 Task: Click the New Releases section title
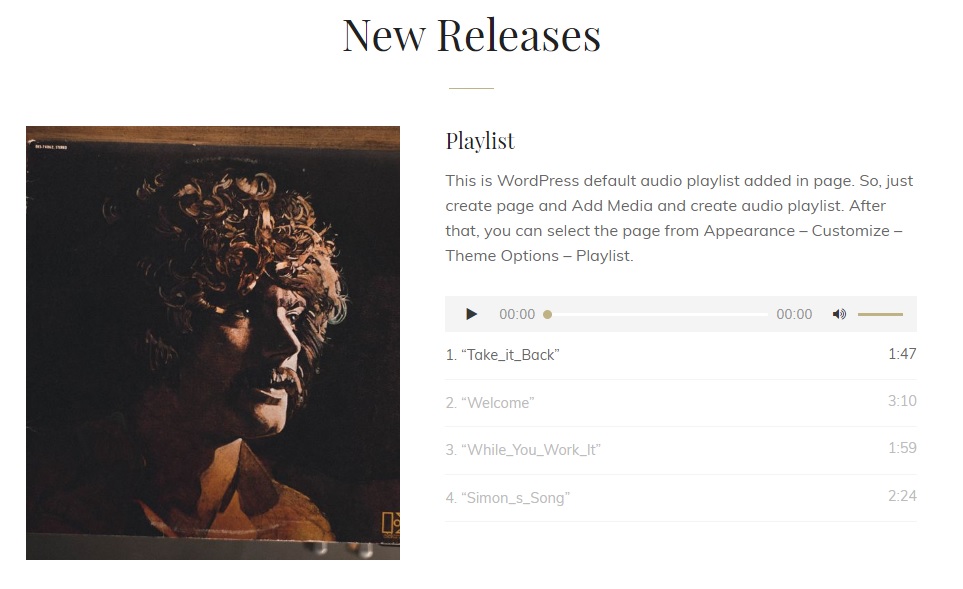(x=472, y=36)
